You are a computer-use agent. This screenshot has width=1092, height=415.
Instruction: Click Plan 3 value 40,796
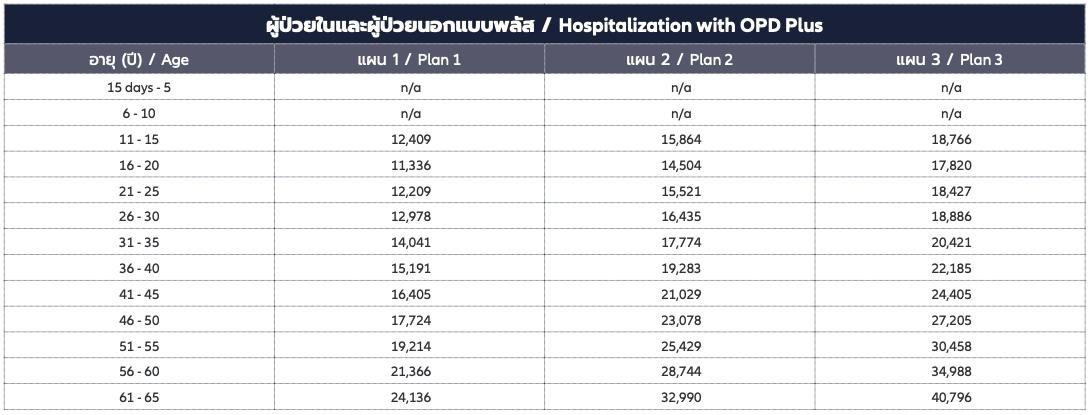(951, 398)
